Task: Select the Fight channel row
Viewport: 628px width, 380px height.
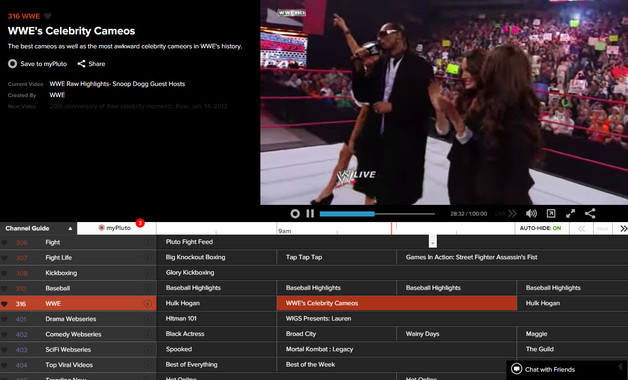Action: (x=78, y=242)
